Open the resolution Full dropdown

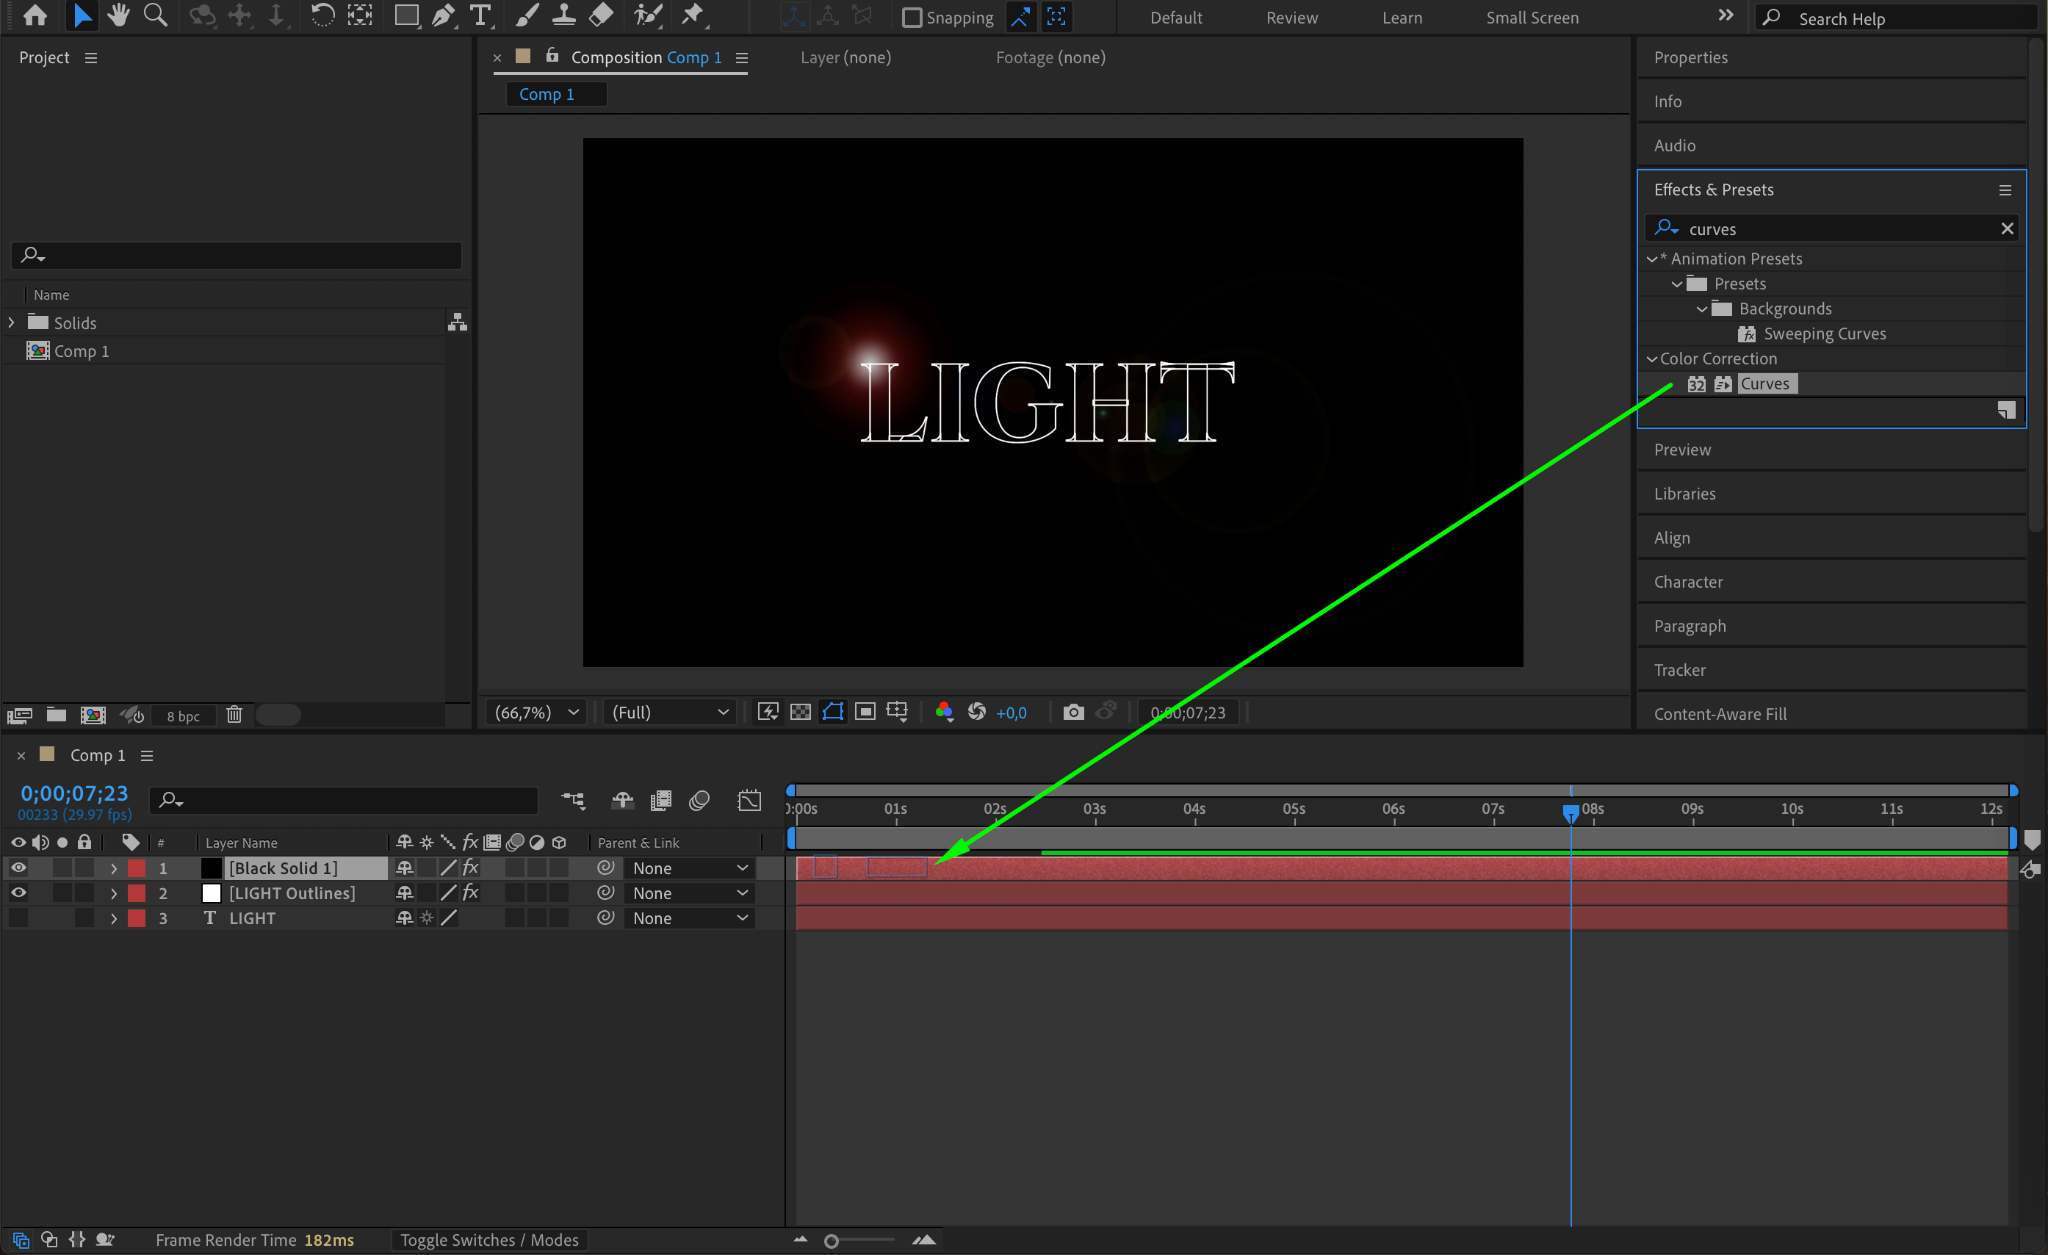669,712
